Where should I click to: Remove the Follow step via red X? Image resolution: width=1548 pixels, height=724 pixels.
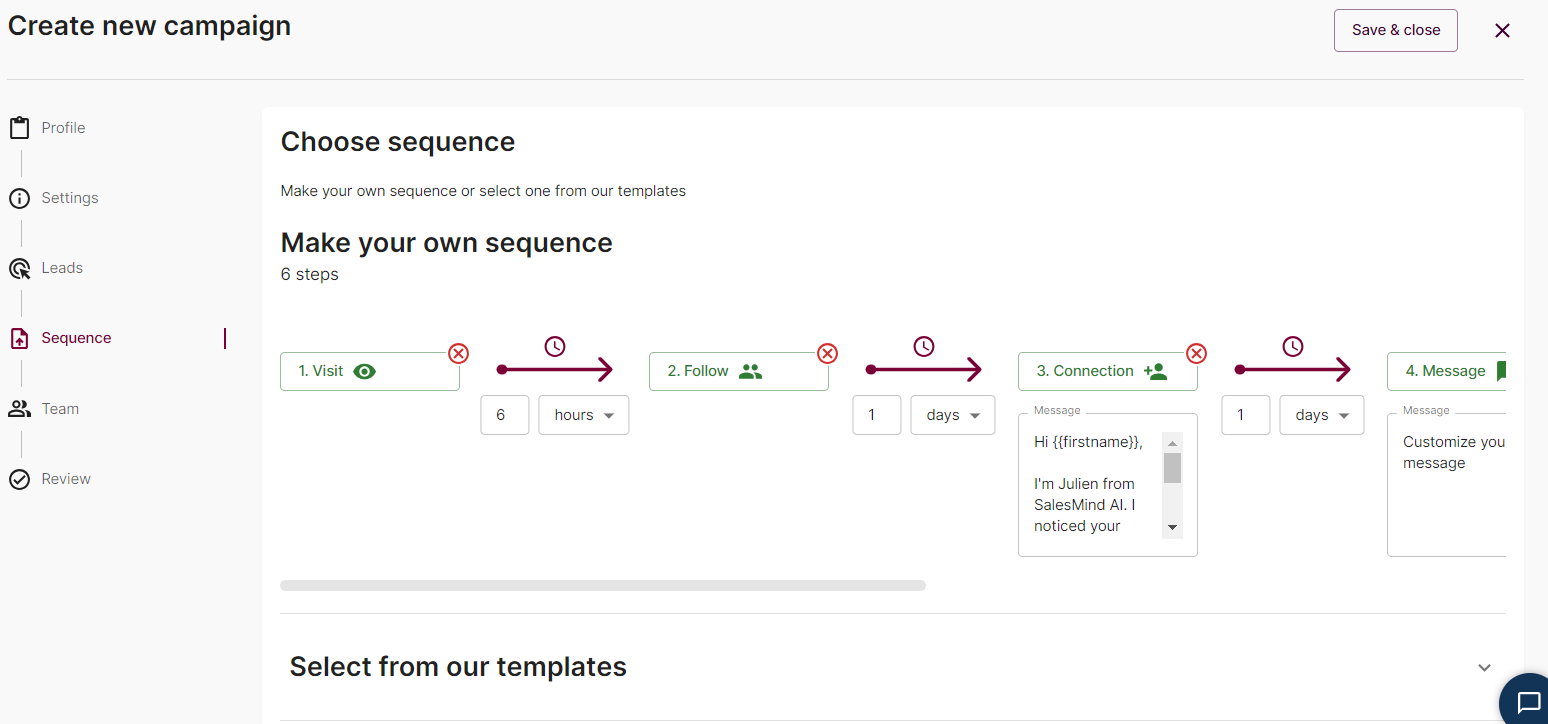pyautogui.click(x=827, y=353)
